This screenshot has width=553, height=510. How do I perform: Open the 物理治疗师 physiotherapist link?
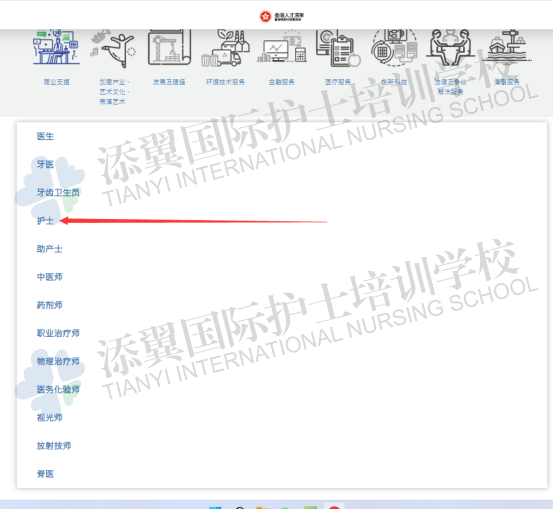(x=58, y=361)
